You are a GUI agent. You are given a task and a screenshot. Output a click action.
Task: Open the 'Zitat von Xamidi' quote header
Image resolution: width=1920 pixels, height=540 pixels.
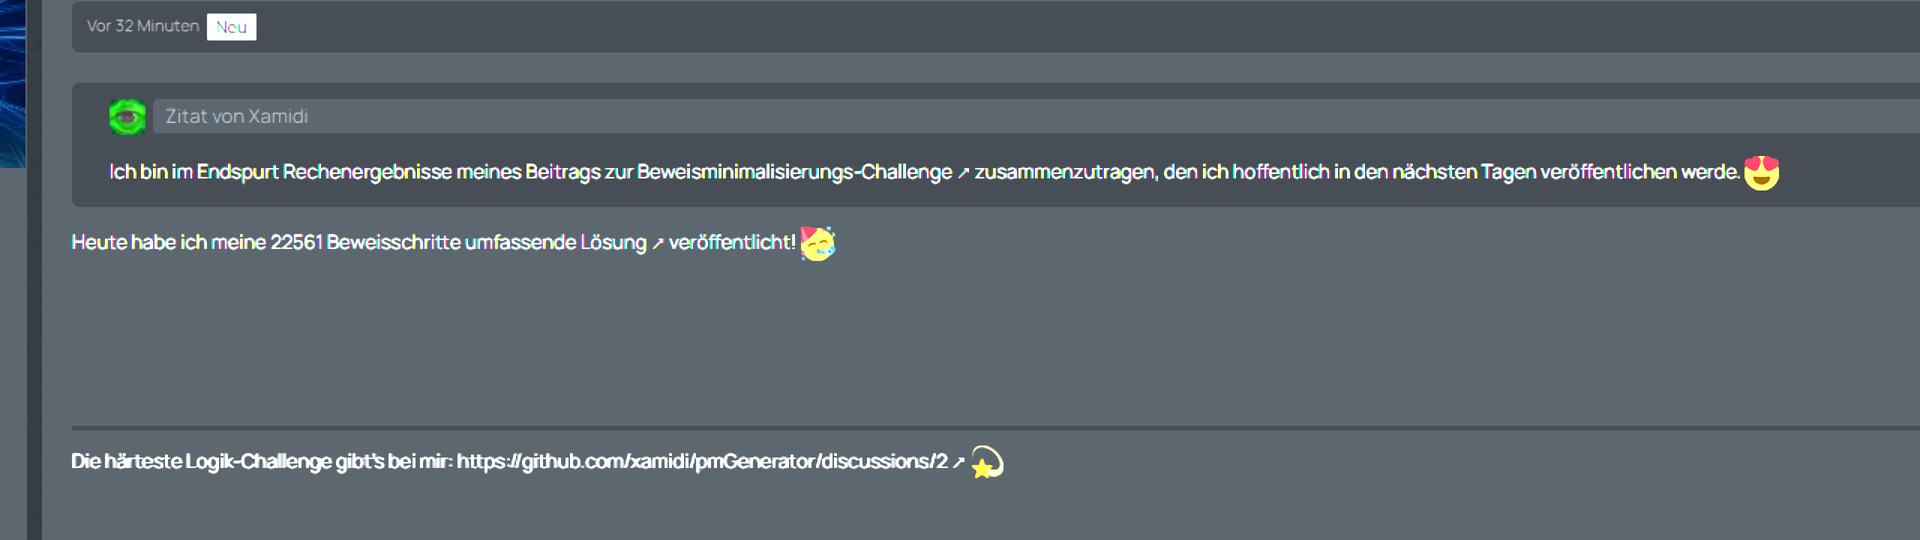coord(236,117)
